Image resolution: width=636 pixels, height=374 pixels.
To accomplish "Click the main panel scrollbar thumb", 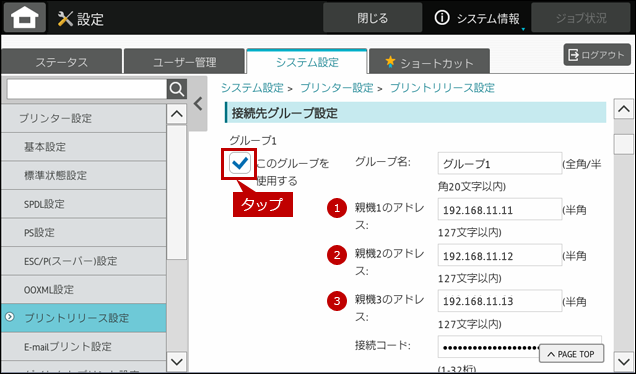I will 623,144.
